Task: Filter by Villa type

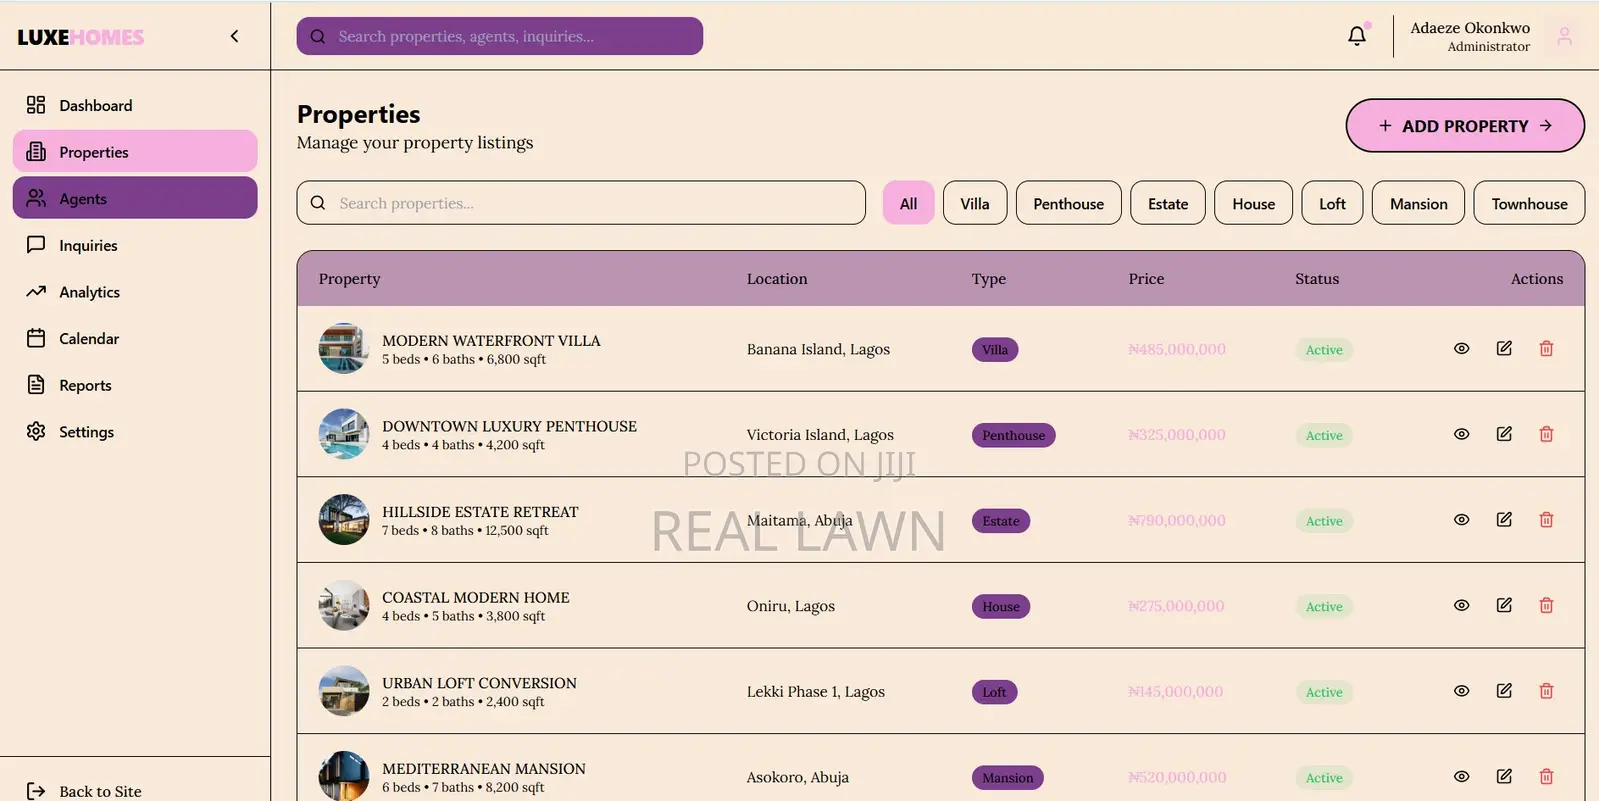Action: pyautogui.click(x=975, y=203)
